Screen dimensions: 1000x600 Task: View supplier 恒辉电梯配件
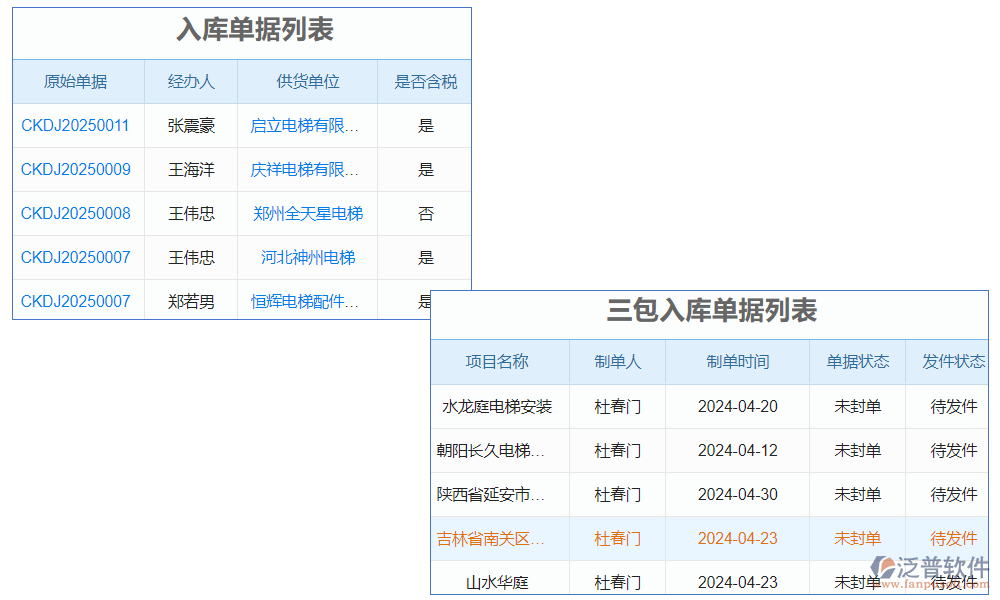tap(307, 301)
